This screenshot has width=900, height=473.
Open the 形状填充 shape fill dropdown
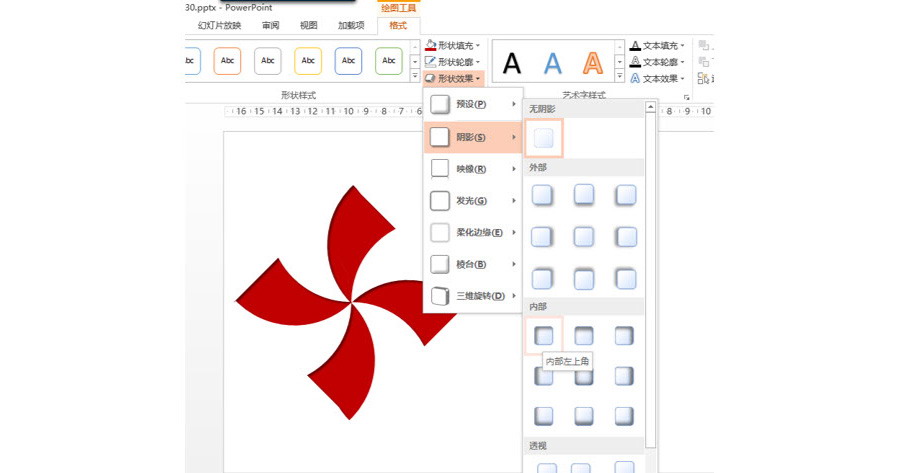[453, 45]
